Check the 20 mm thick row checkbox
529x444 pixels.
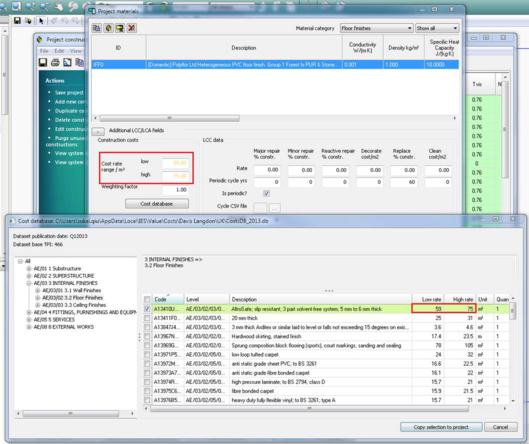[147, 318]
